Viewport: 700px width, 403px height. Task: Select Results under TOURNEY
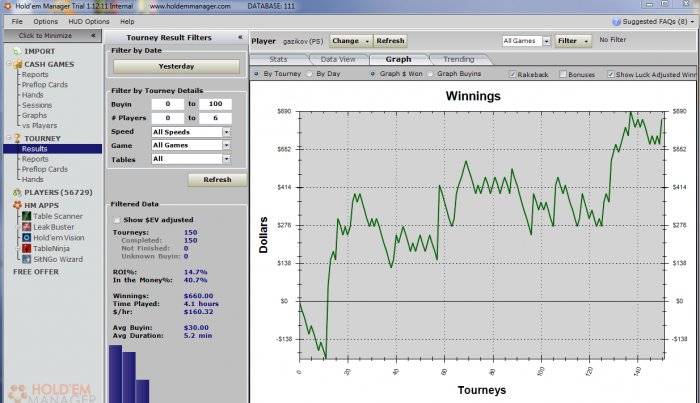tap(53, 149)
